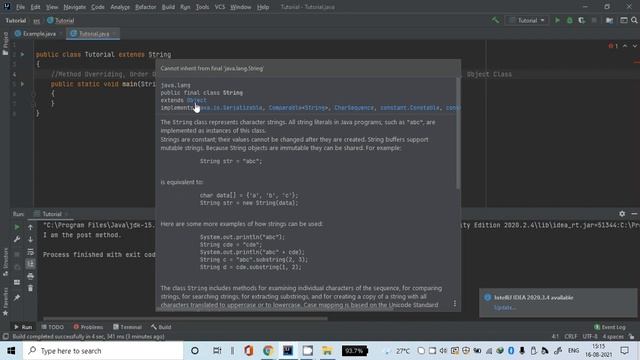Click run gutter arrow beside class Tutorial

click(22, 54)
